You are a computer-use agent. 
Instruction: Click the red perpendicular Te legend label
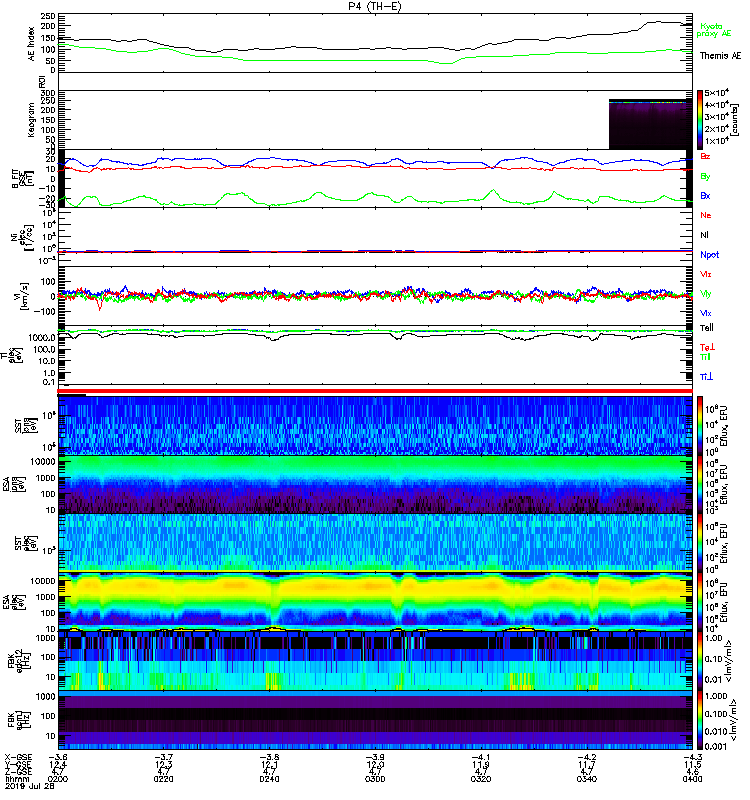tap(707, 347)
